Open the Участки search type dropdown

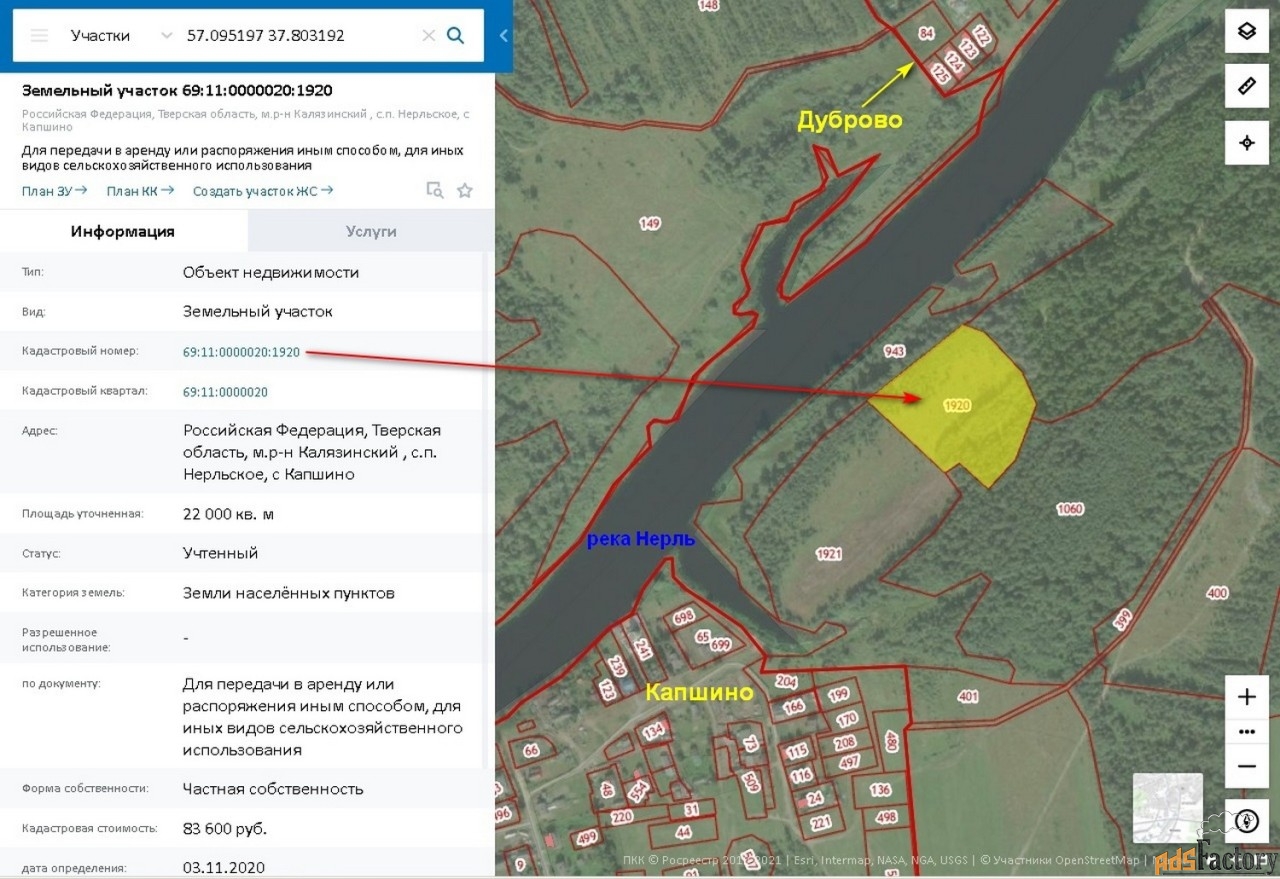pos(121,35)
